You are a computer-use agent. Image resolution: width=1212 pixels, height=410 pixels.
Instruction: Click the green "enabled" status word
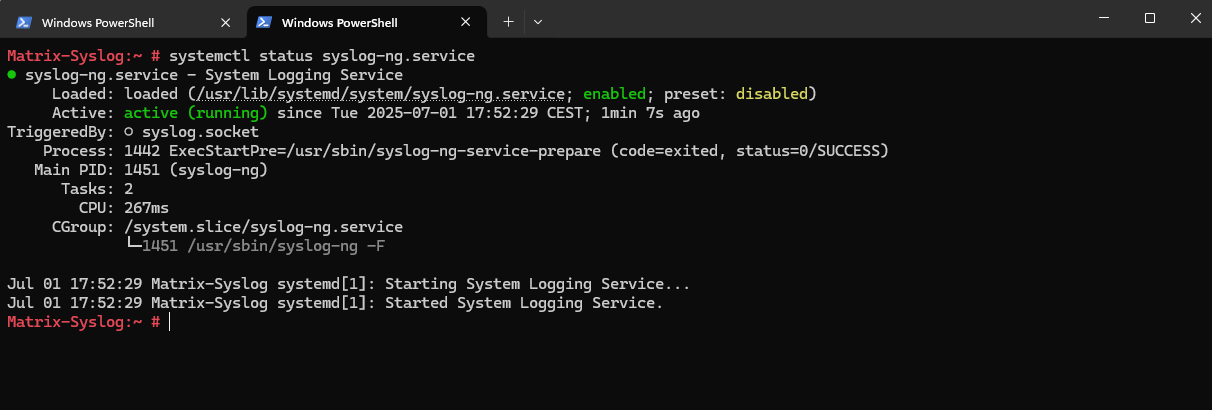pos(614,94)
